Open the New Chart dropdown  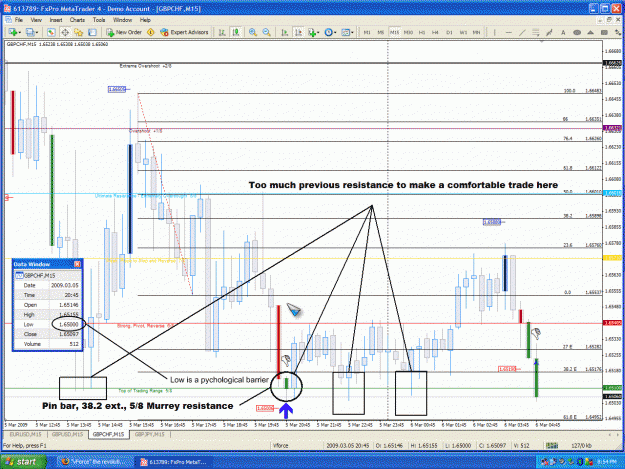[x=15, y=32]
